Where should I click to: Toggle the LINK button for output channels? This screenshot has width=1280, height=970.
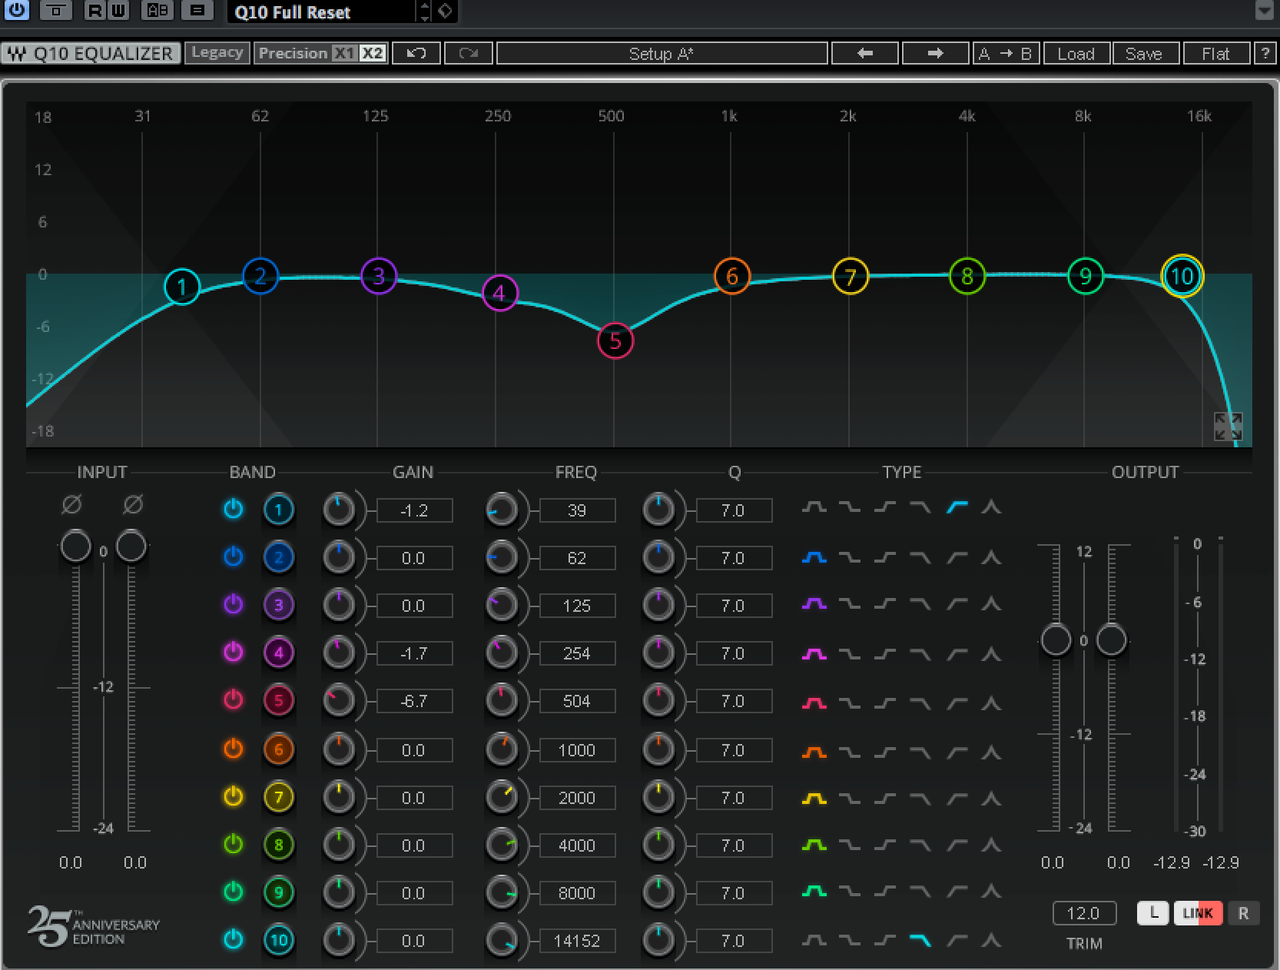point(1197,913)
